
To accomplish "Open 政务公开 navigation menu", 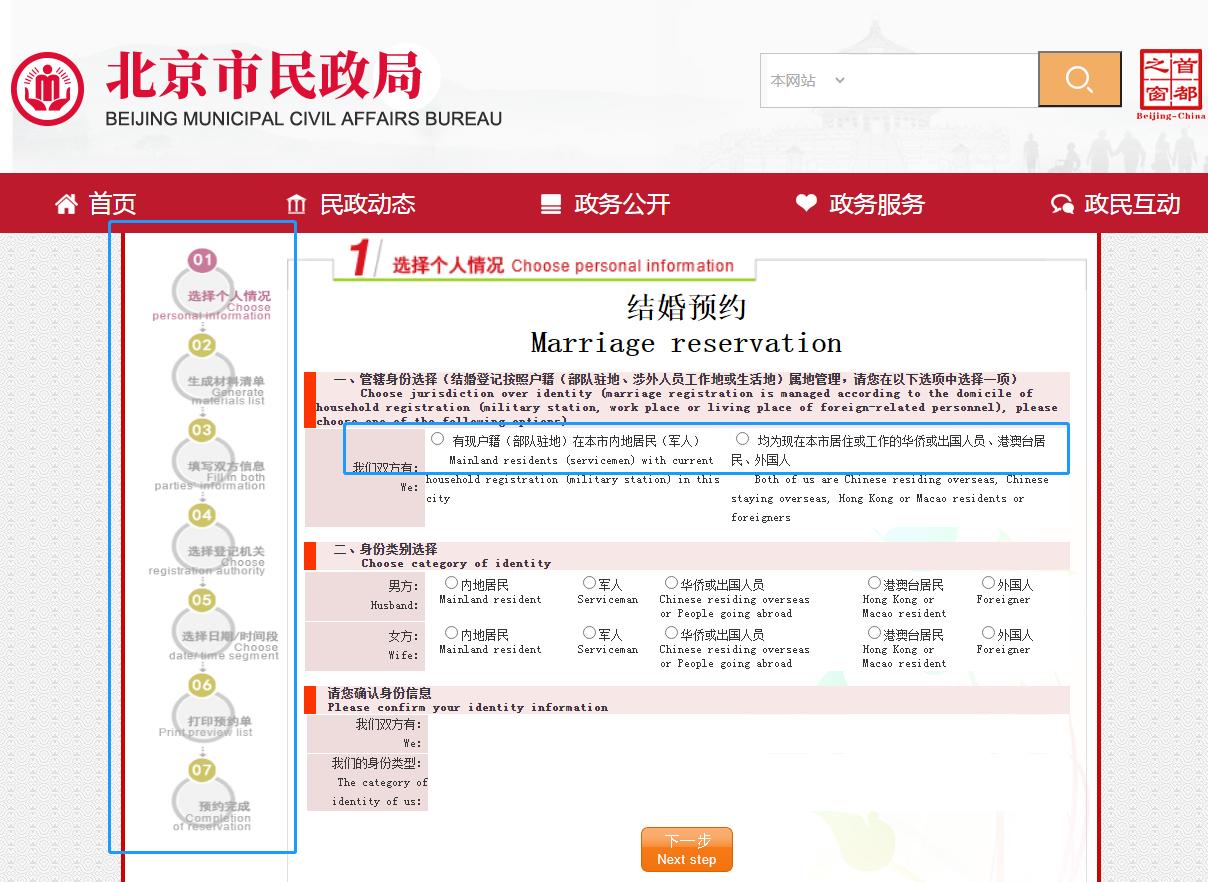I will 605,204.
